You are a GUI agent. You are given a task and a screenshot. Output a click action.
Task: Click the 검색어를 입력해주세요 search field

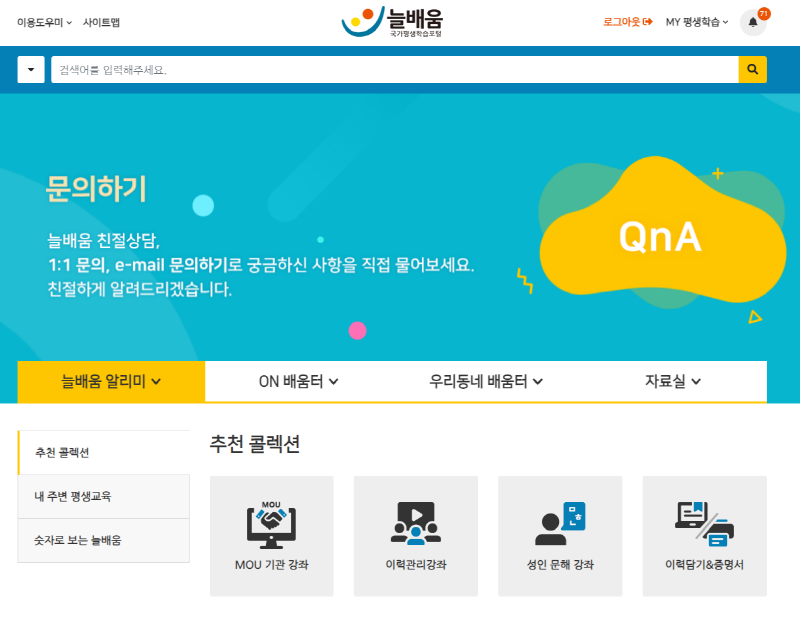(x=394, y=69)
